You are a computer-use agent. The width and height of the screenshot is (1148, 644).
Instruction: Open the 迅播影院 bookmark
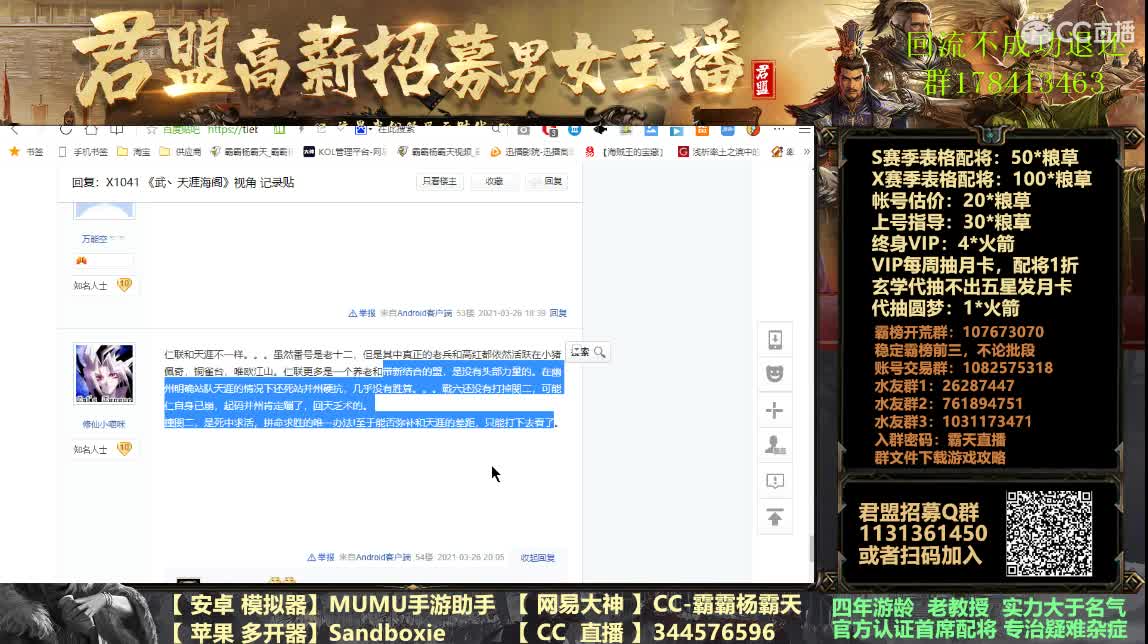[532, 151]
